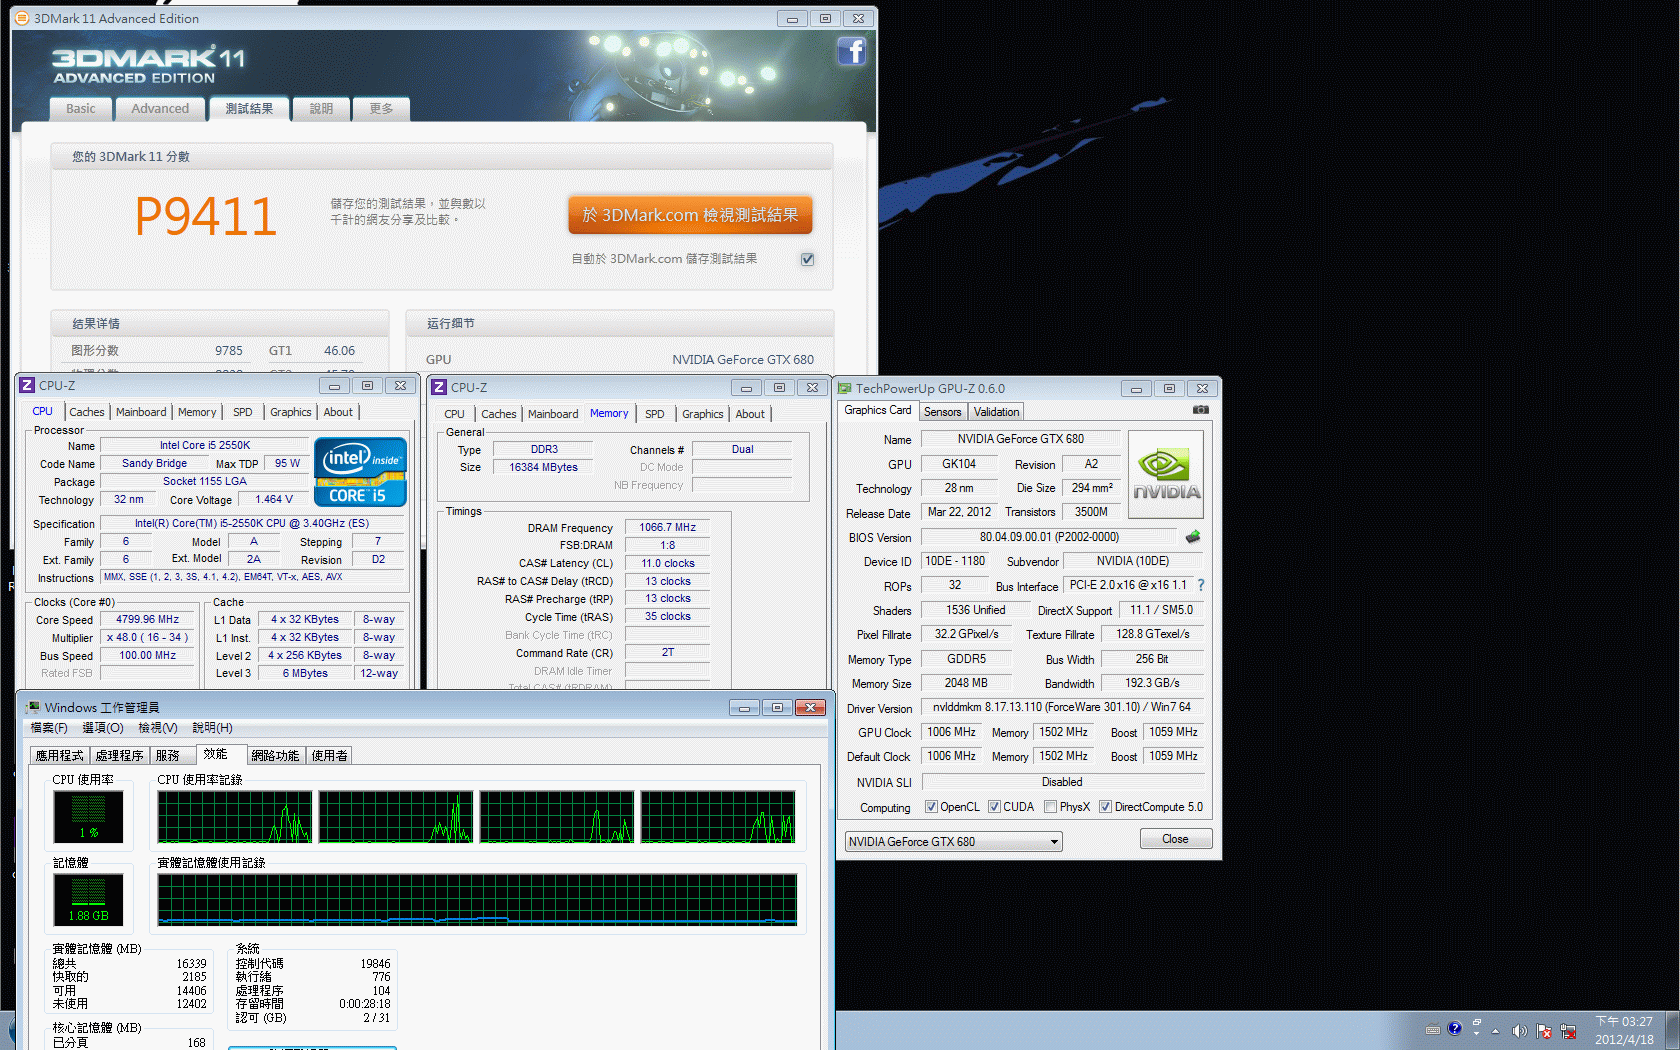Switch to 網路功能 tab in Task Manager
The width and height of the screenshot is (1680, 1050).
coord(276,756)
